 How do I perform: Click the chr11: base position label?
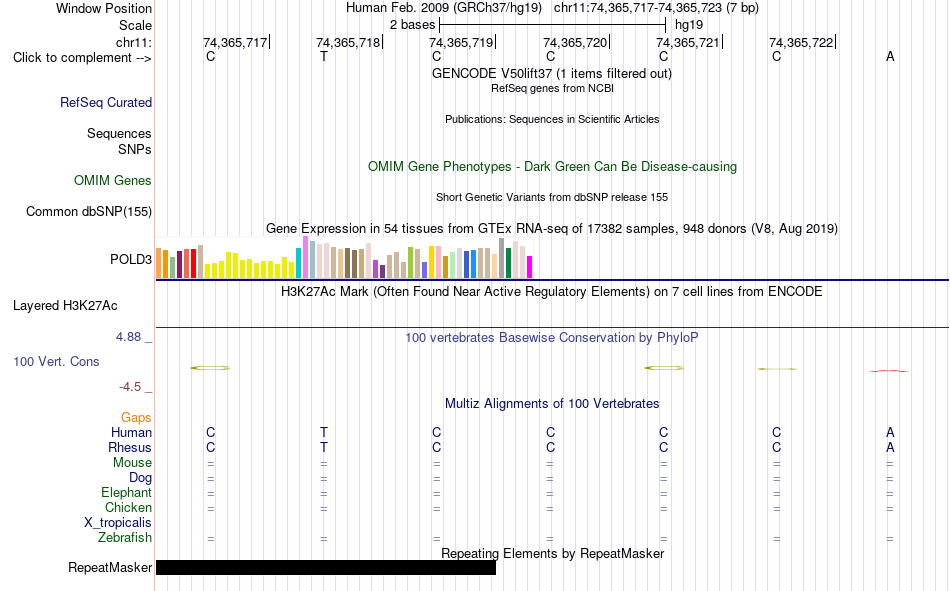133,42
